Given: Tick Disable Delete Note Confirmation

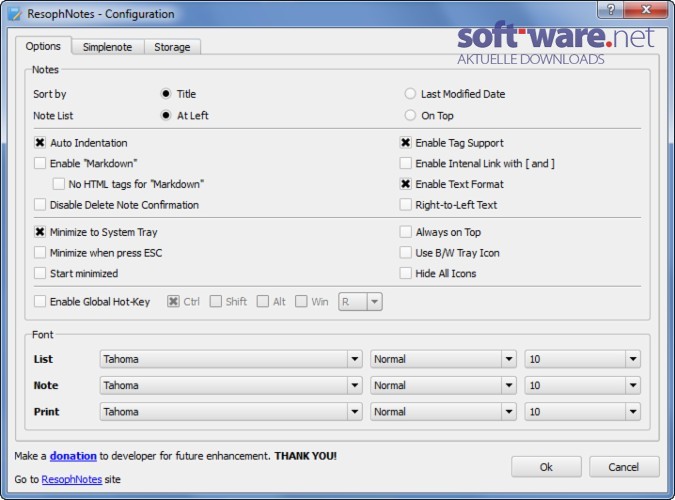Looking at the screenshot, I should [x=40, y=205].
